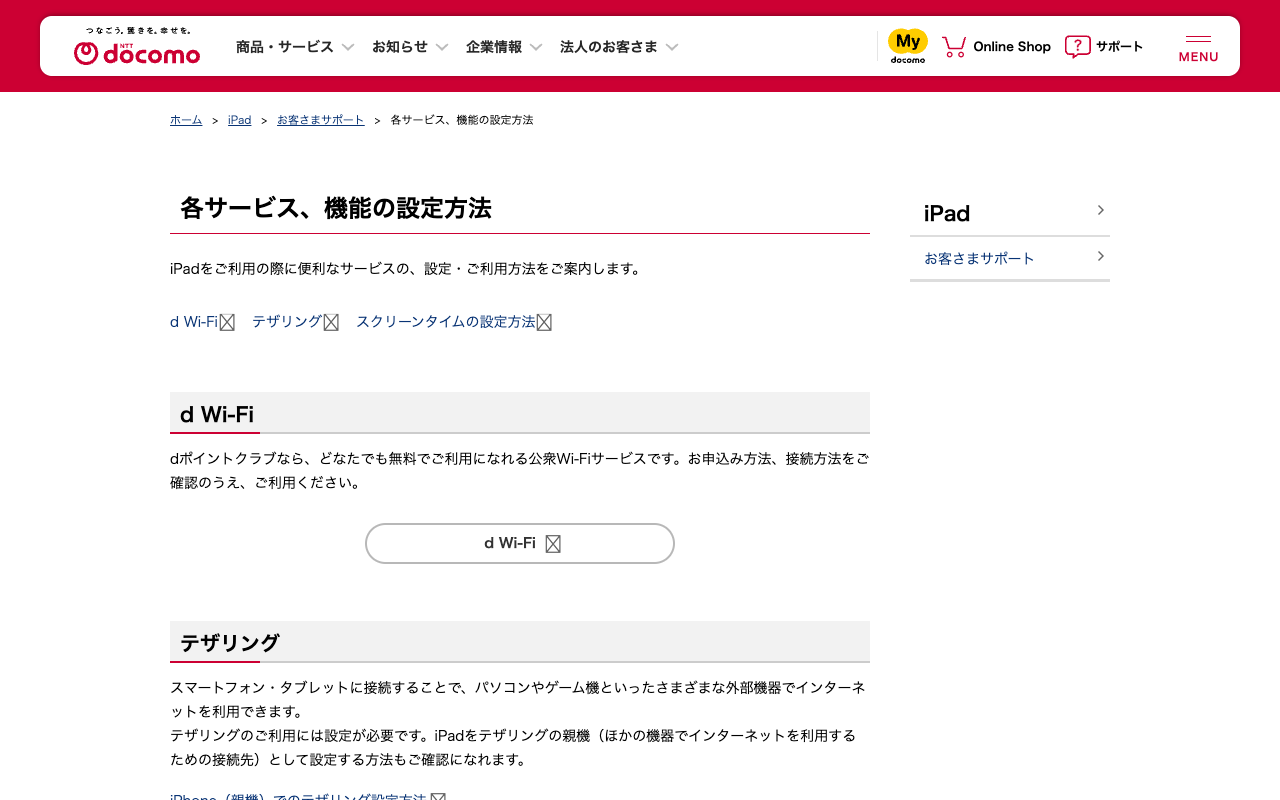Jump to スクリーンタイムの設定方法 link
This screenshot has width=1280, height=800.
[446, 322]
